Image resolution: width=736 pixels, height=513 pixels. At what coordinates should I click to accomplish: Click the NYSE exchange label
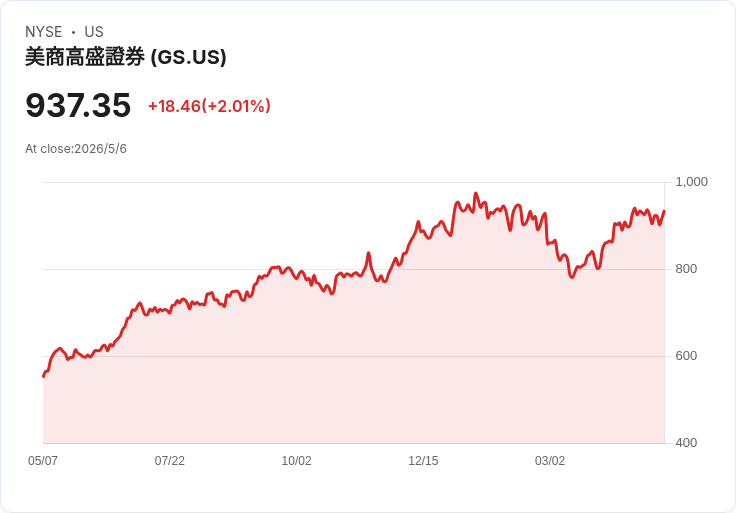44,32
